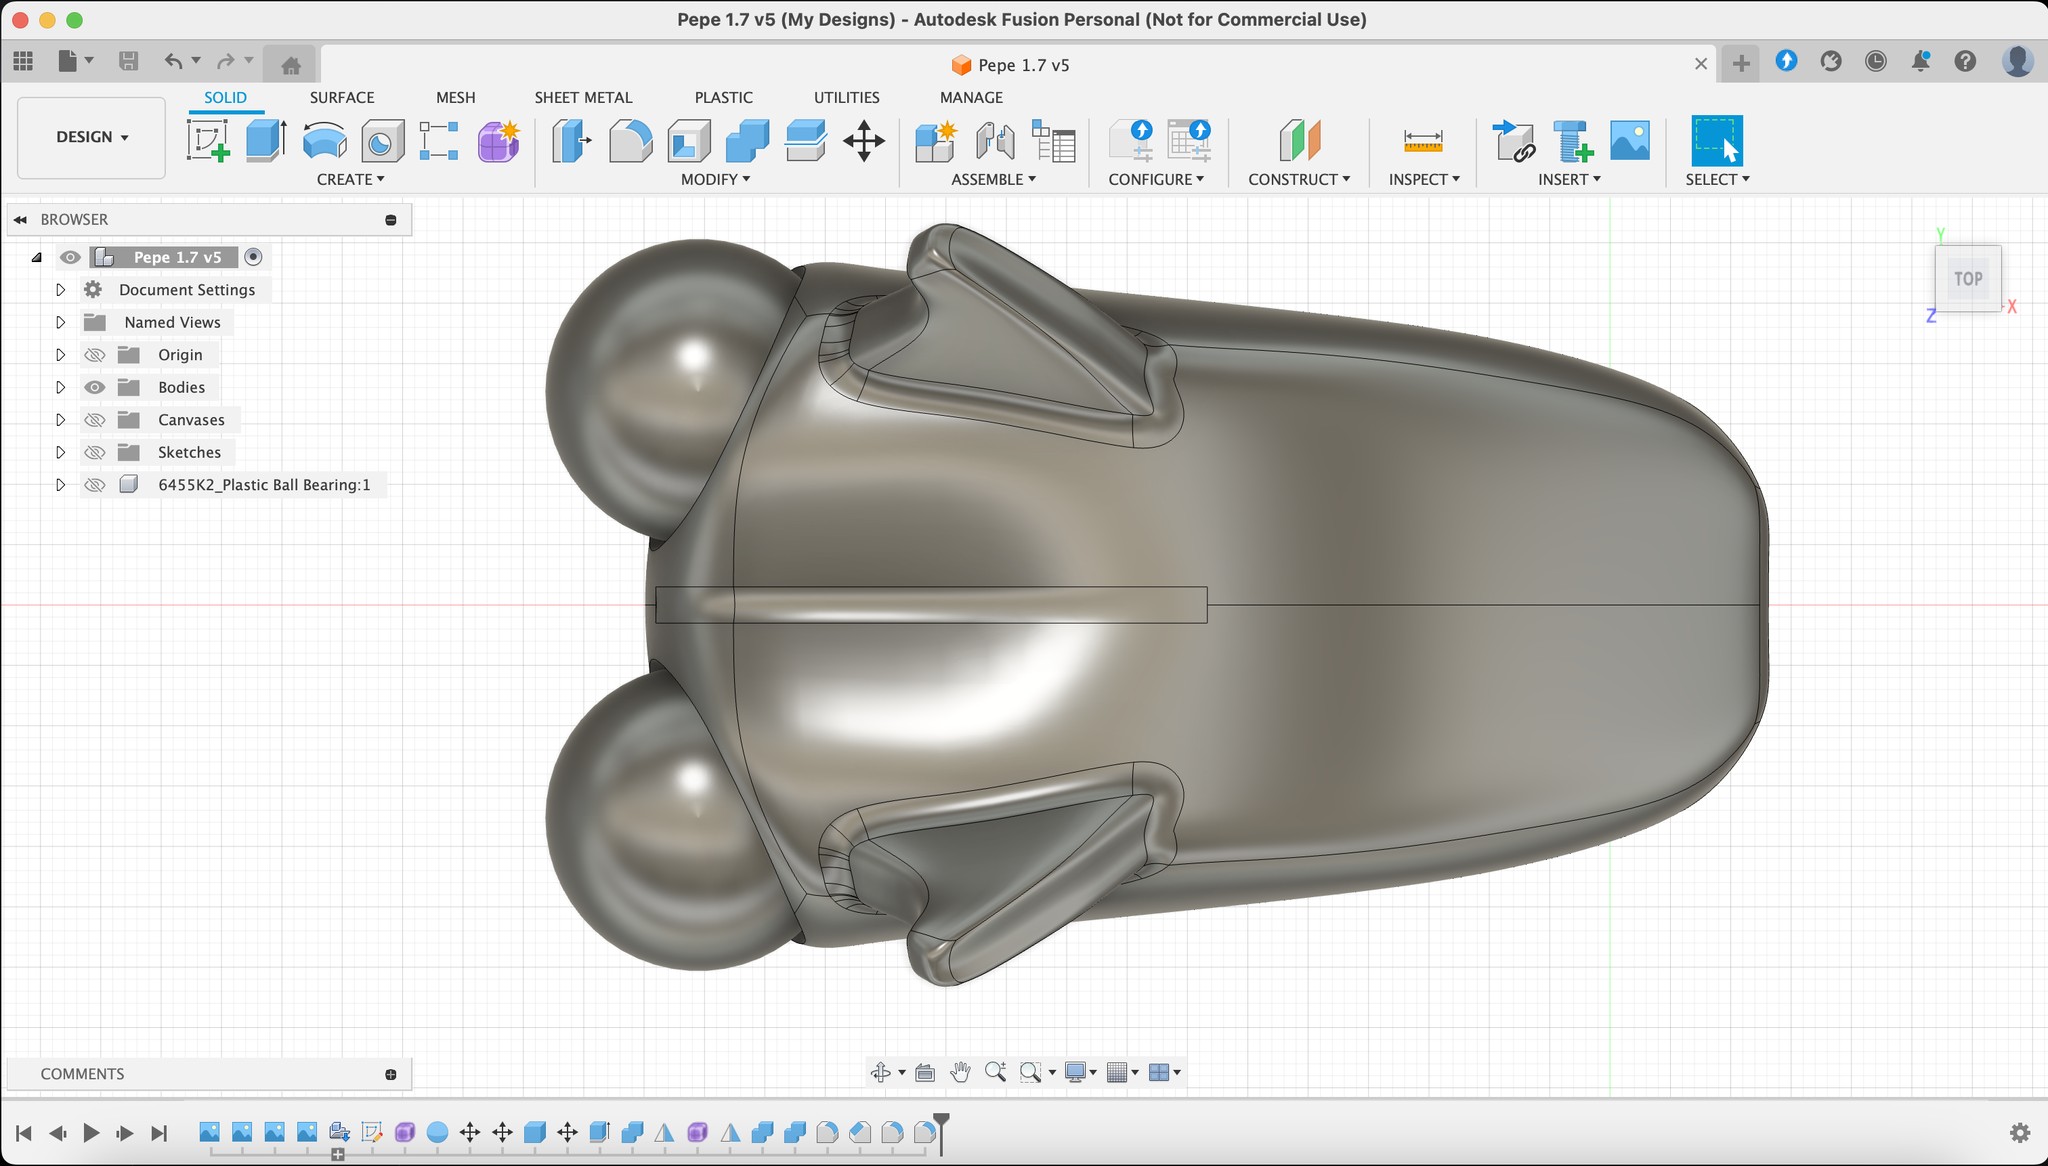Expand the Named Views node
This screenshot has width=2048, height=1166.
tap(60, 322)
